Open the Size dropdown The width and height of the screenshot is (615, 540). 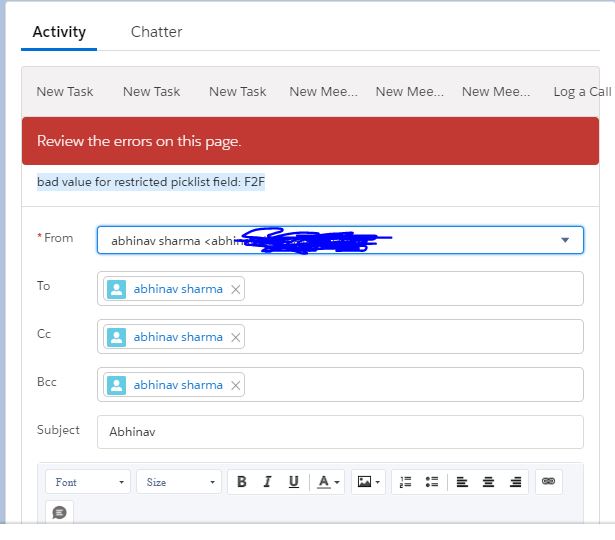tap(180, 482)
